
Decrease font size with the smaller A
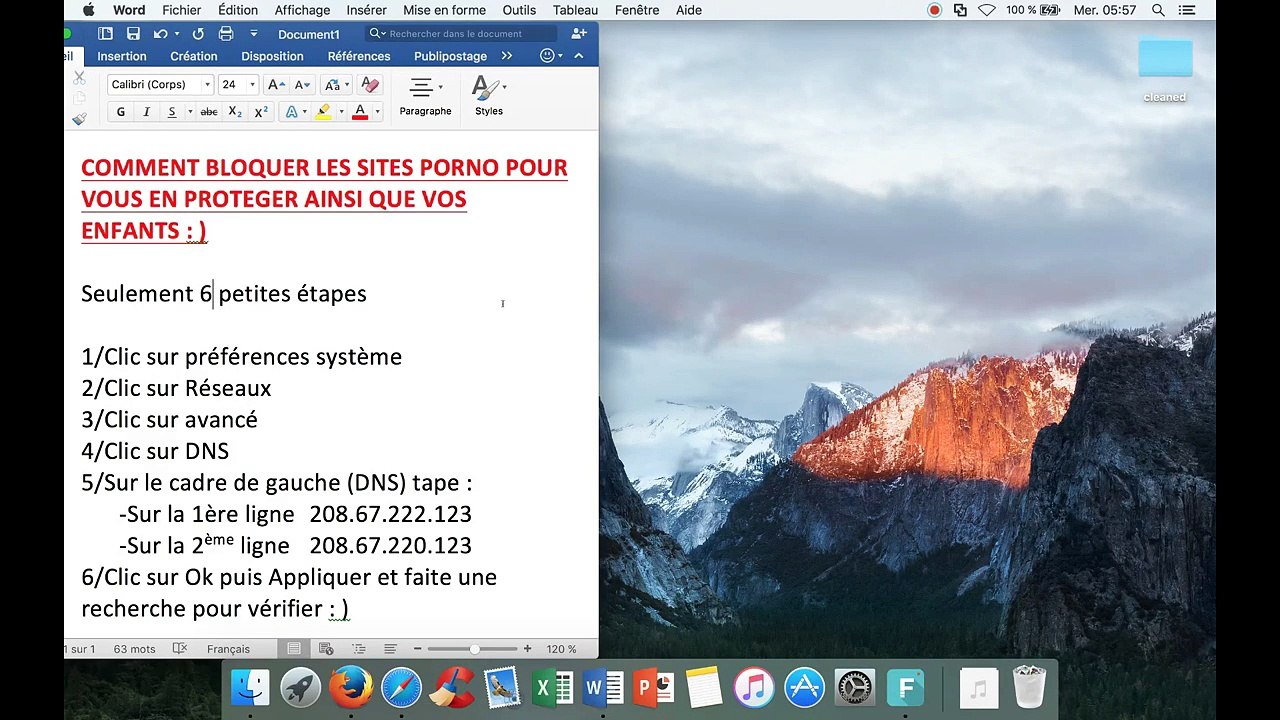(302, 85)
